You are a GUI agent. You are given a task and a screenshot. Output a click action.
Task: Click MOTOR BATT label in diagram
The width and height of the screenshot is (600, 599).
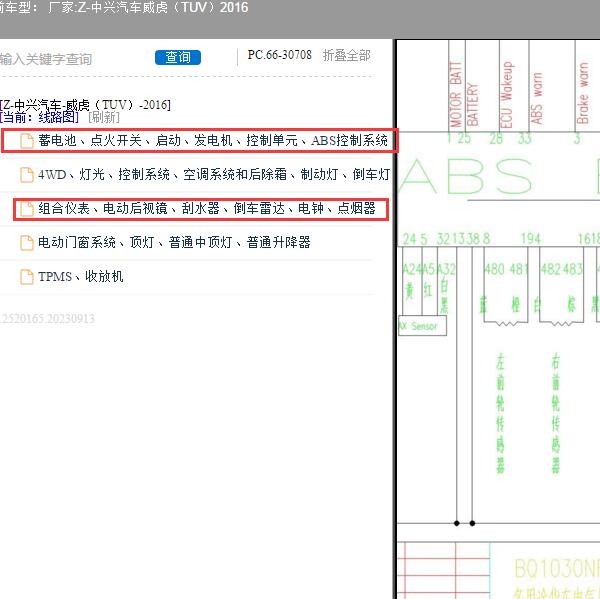[x=456, y=94]
